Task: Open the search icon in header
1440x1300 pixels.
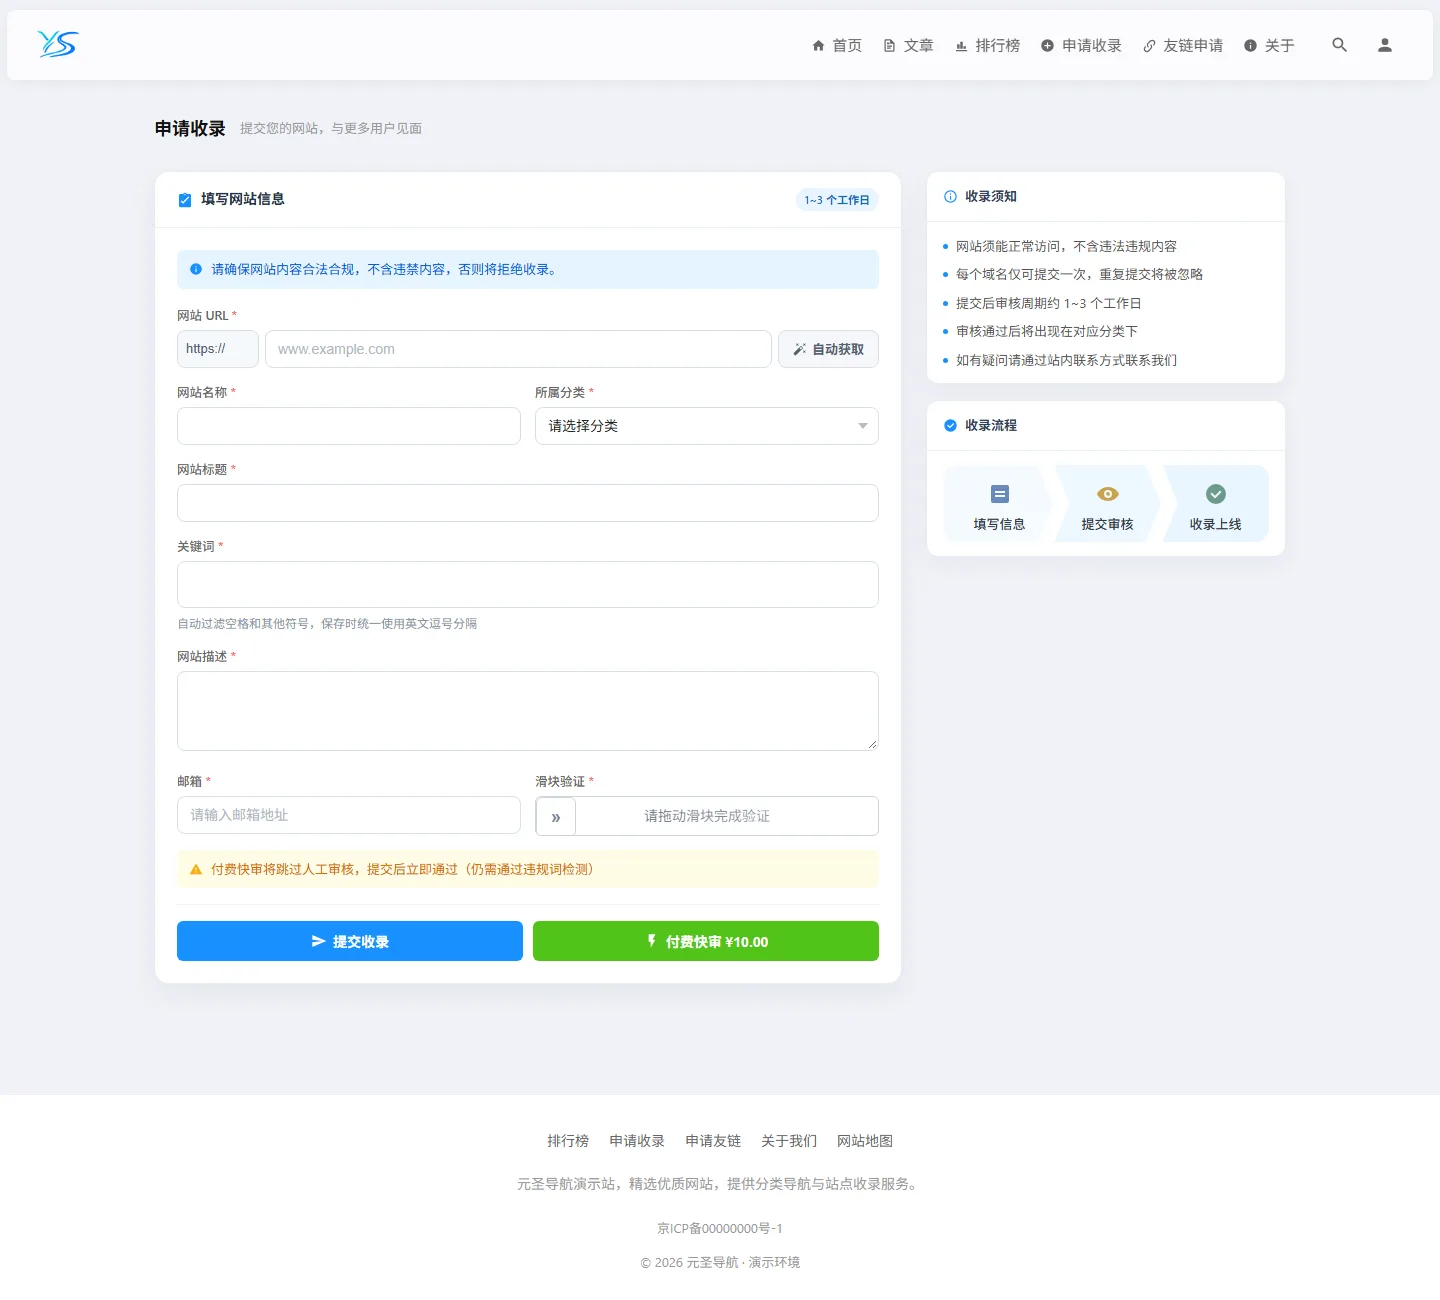Action: click(1340, 45)
